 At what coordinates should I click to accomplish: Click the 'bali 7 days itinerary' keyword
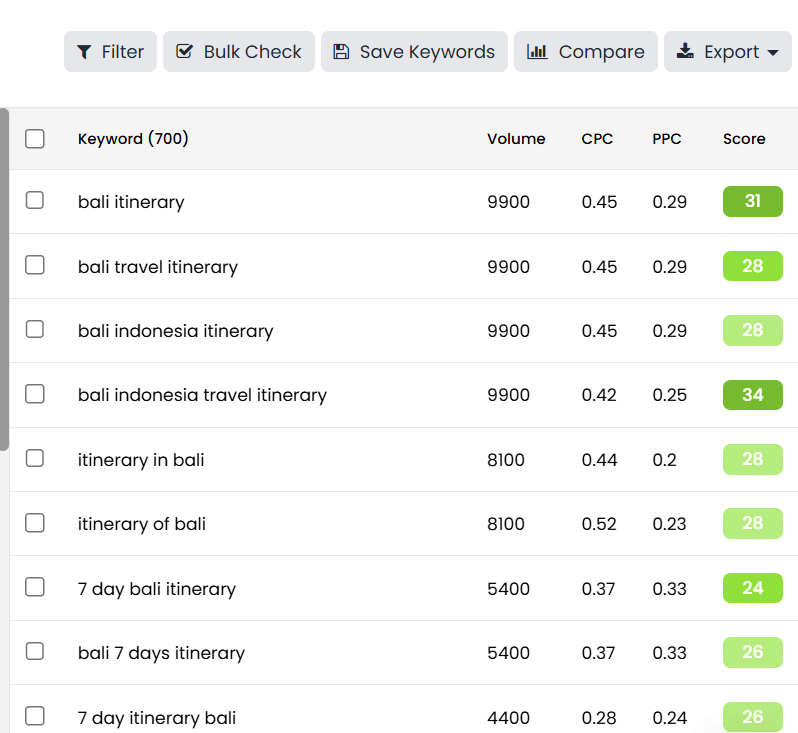pos(161,653)
